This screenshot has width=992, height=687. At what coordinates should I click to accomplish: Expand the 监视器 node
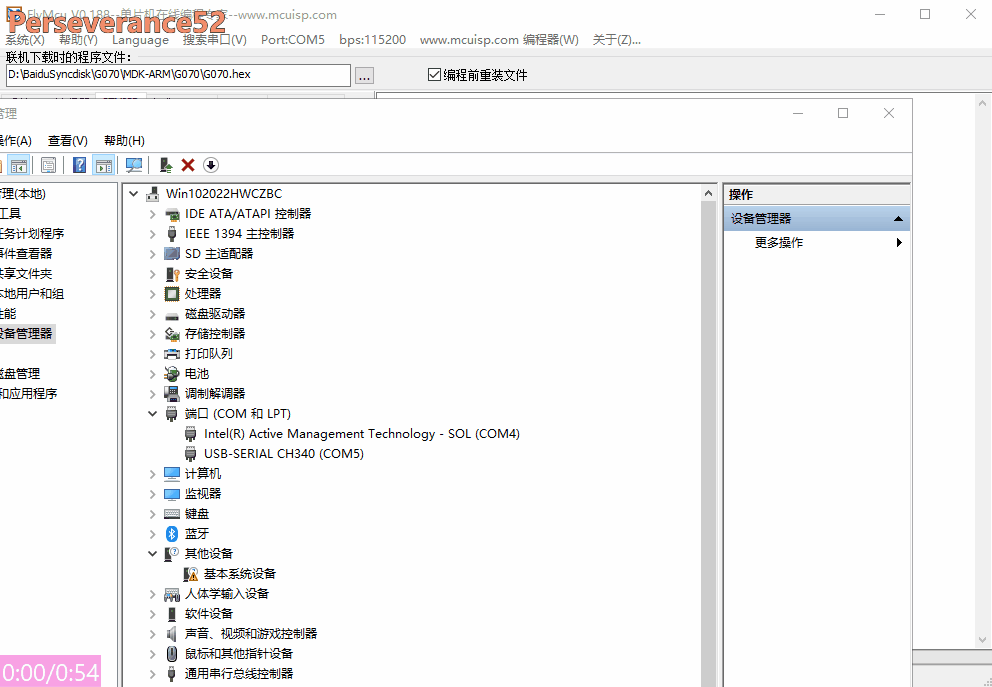(152, 494)
